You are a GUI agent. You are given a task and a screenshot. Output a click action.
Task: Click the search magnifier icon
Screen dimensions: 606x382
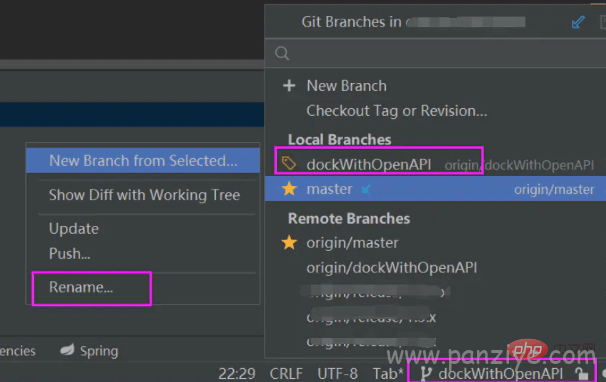282,53
